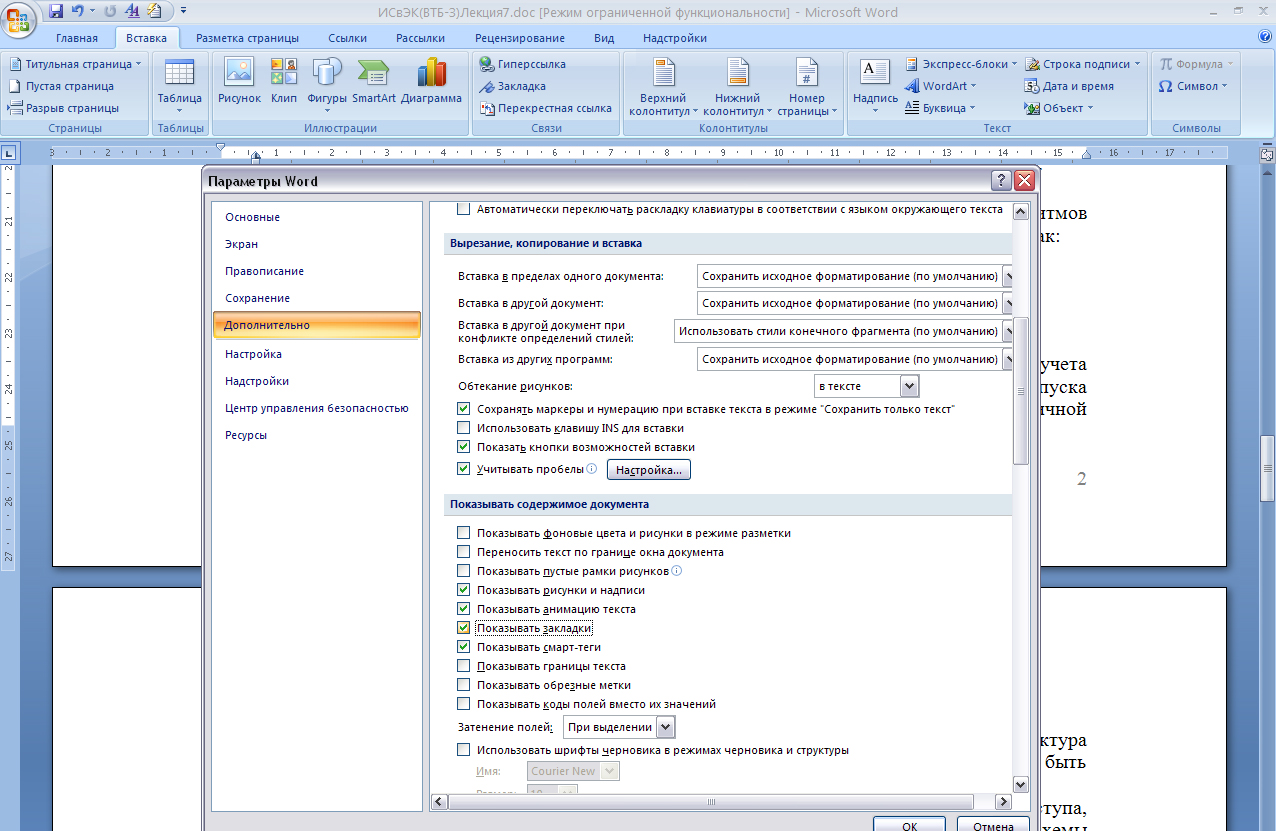This screenshot has width=1276, height=831.
Task: Enable Показывать обрезные метки
Action: pyautogui.click(x=463, y=685)
